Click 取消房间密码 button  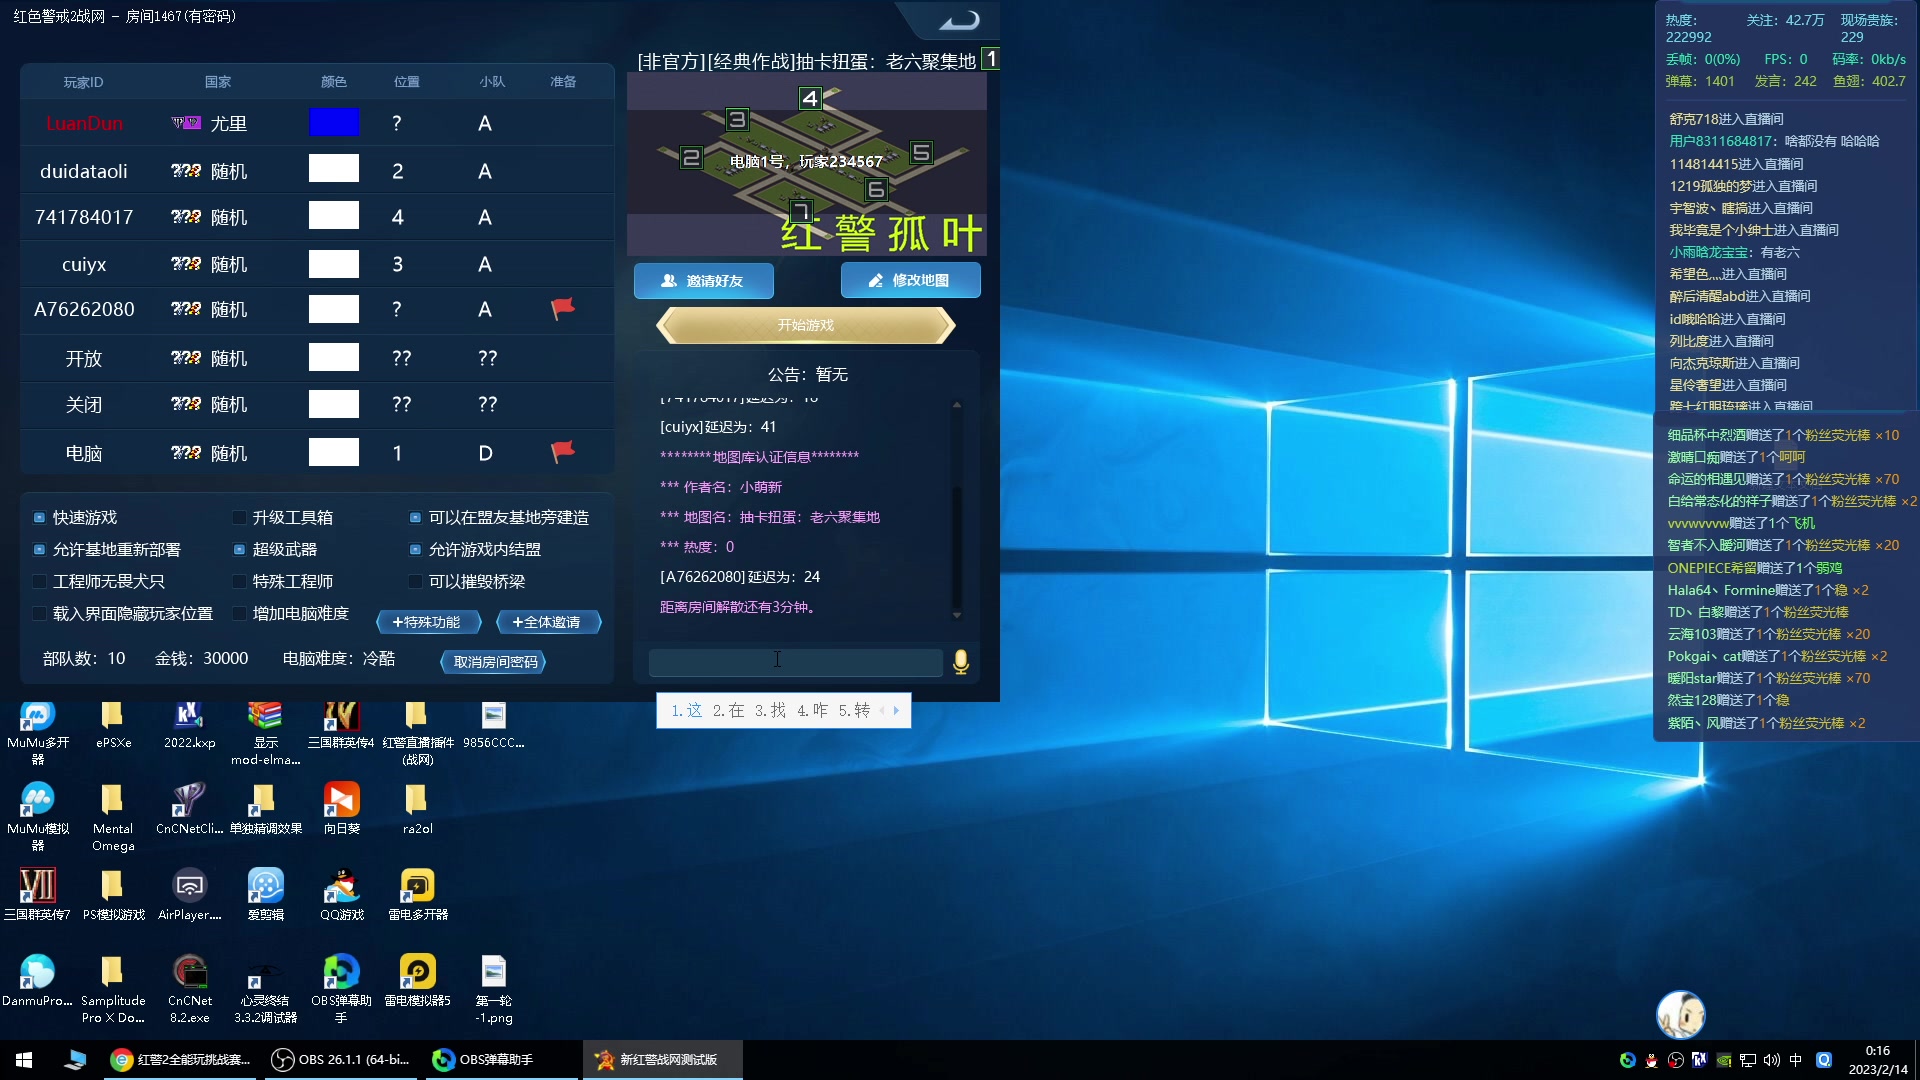[494, 662]
